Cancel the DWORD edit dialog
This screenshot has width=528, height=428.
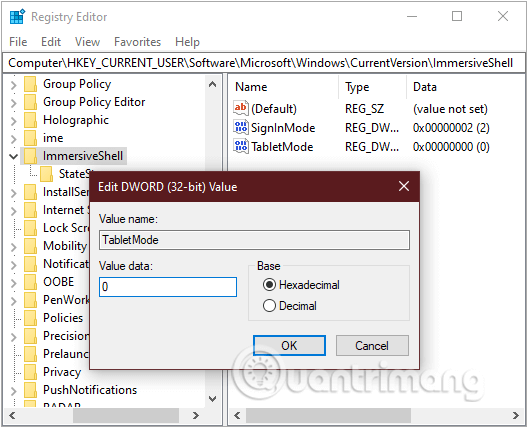point(372,345)
